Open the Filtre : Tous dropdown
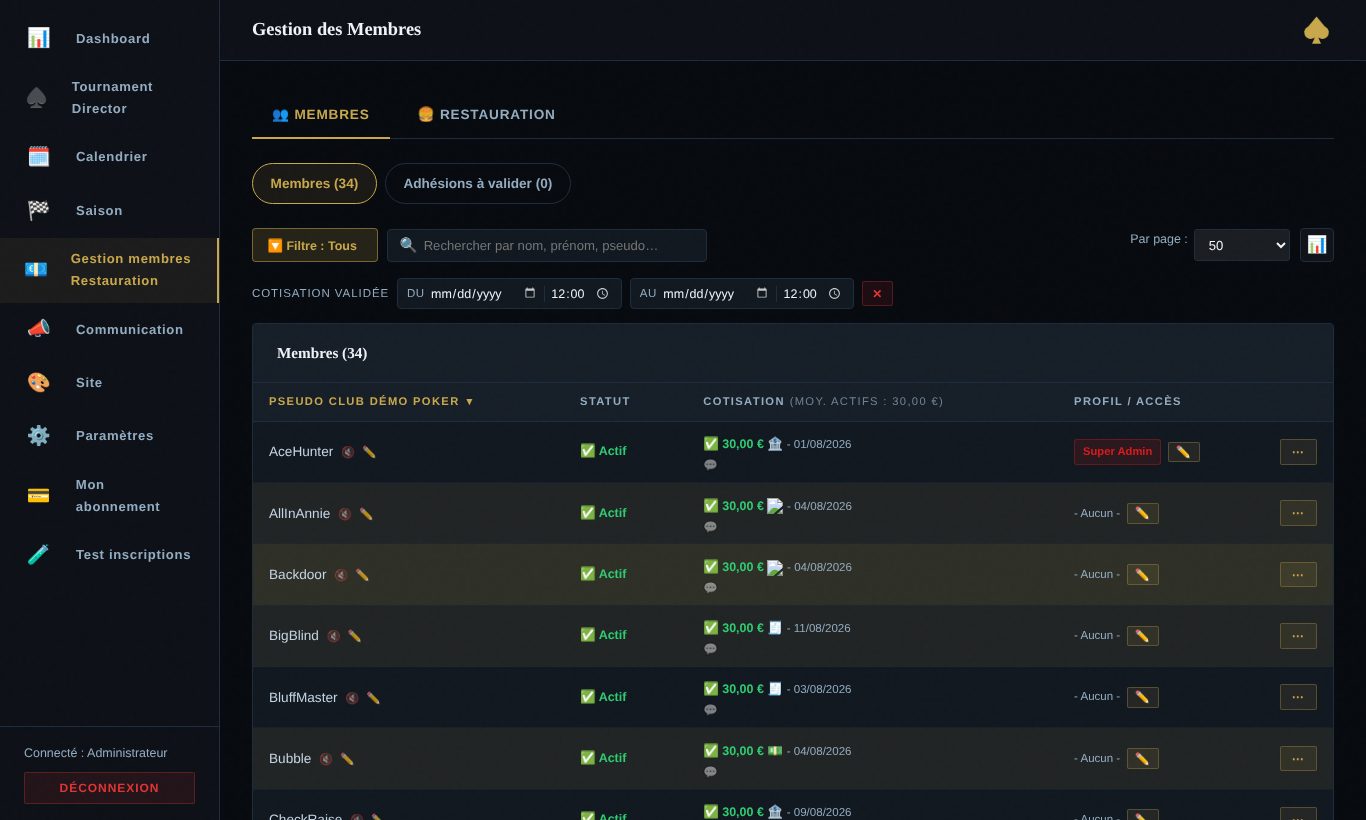 click(x=315, y=245)
